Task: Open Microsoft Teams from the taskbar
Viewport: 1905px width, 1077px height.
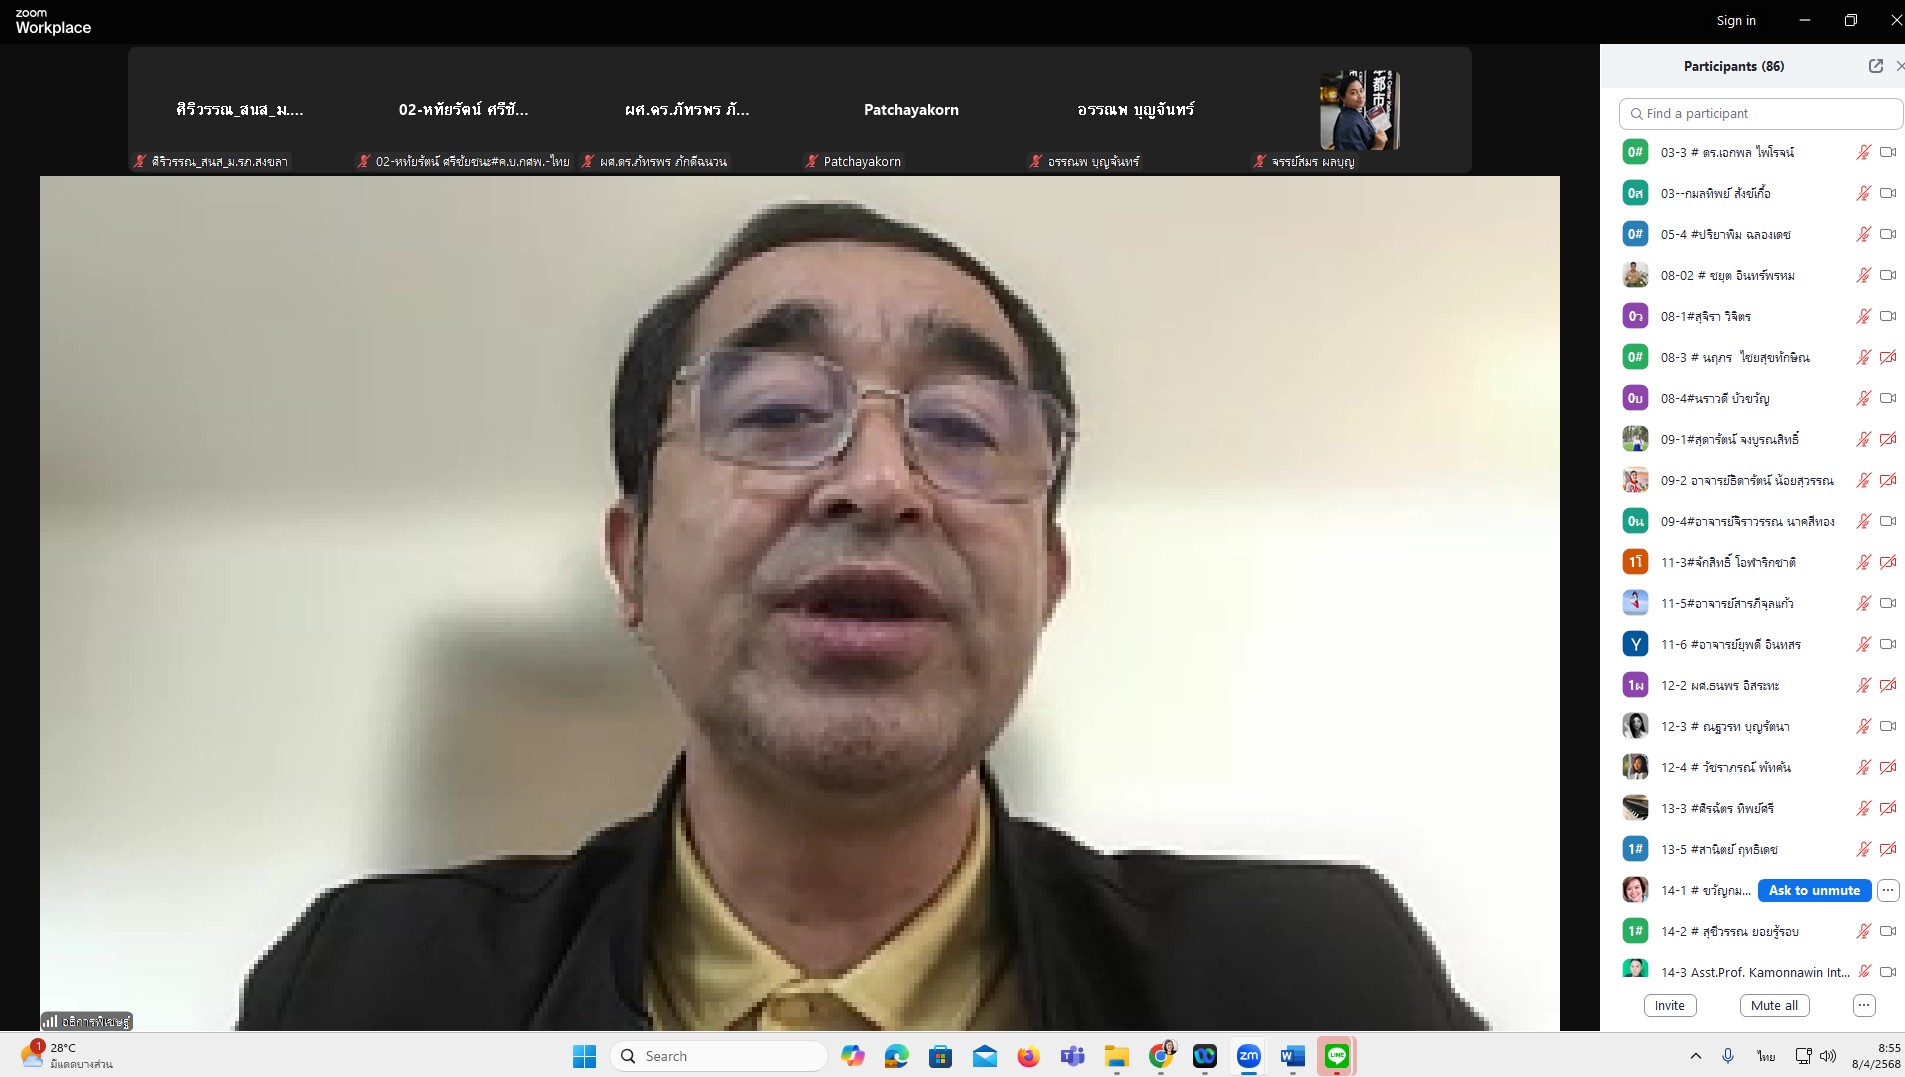Action: [x=1072, y=1056]
